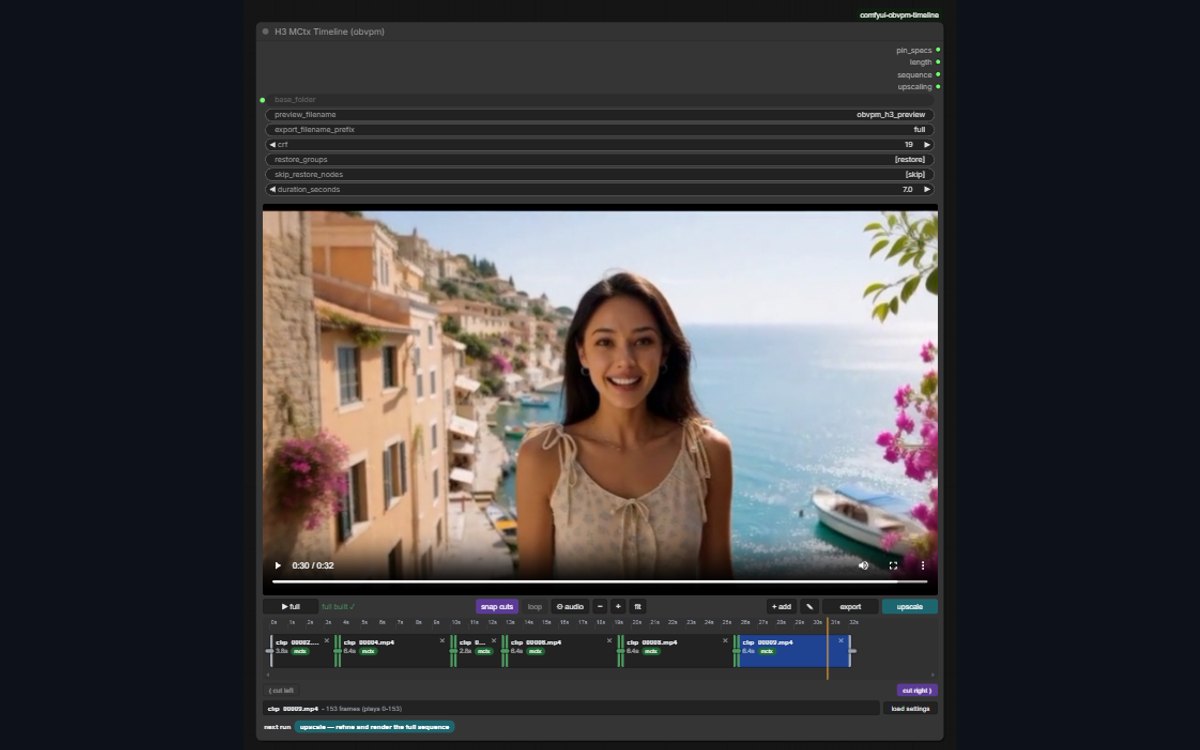Edit the export_filename_prefix field
This screenshot has width=1200, height=750.
click(600, 130)
